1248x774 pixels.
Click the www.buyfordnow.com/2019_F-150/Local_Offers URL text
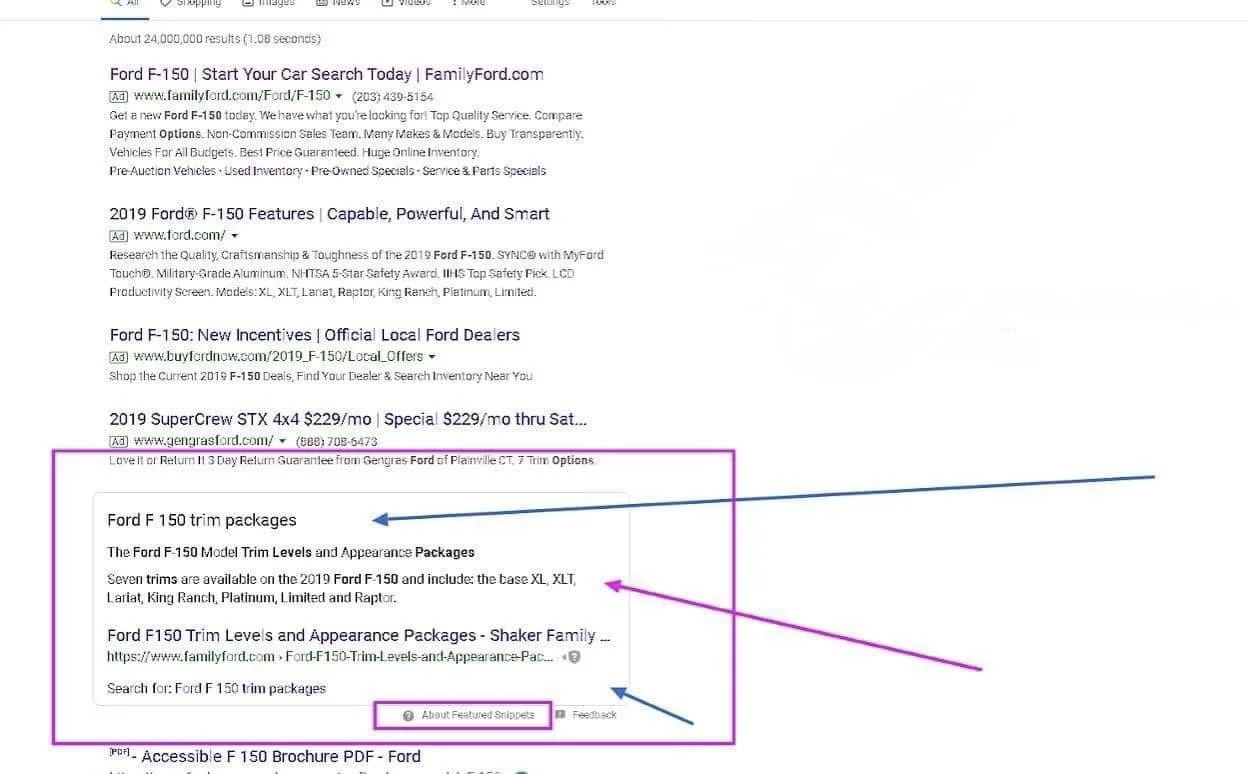click(278, 357)
